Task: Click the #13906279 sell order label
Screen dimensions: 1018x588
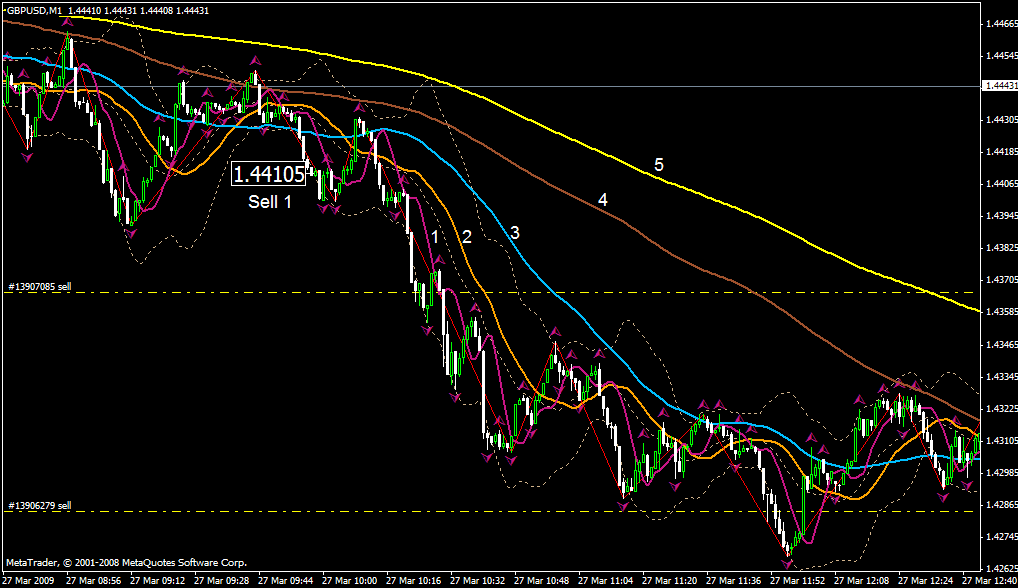Action: (39, 505)
